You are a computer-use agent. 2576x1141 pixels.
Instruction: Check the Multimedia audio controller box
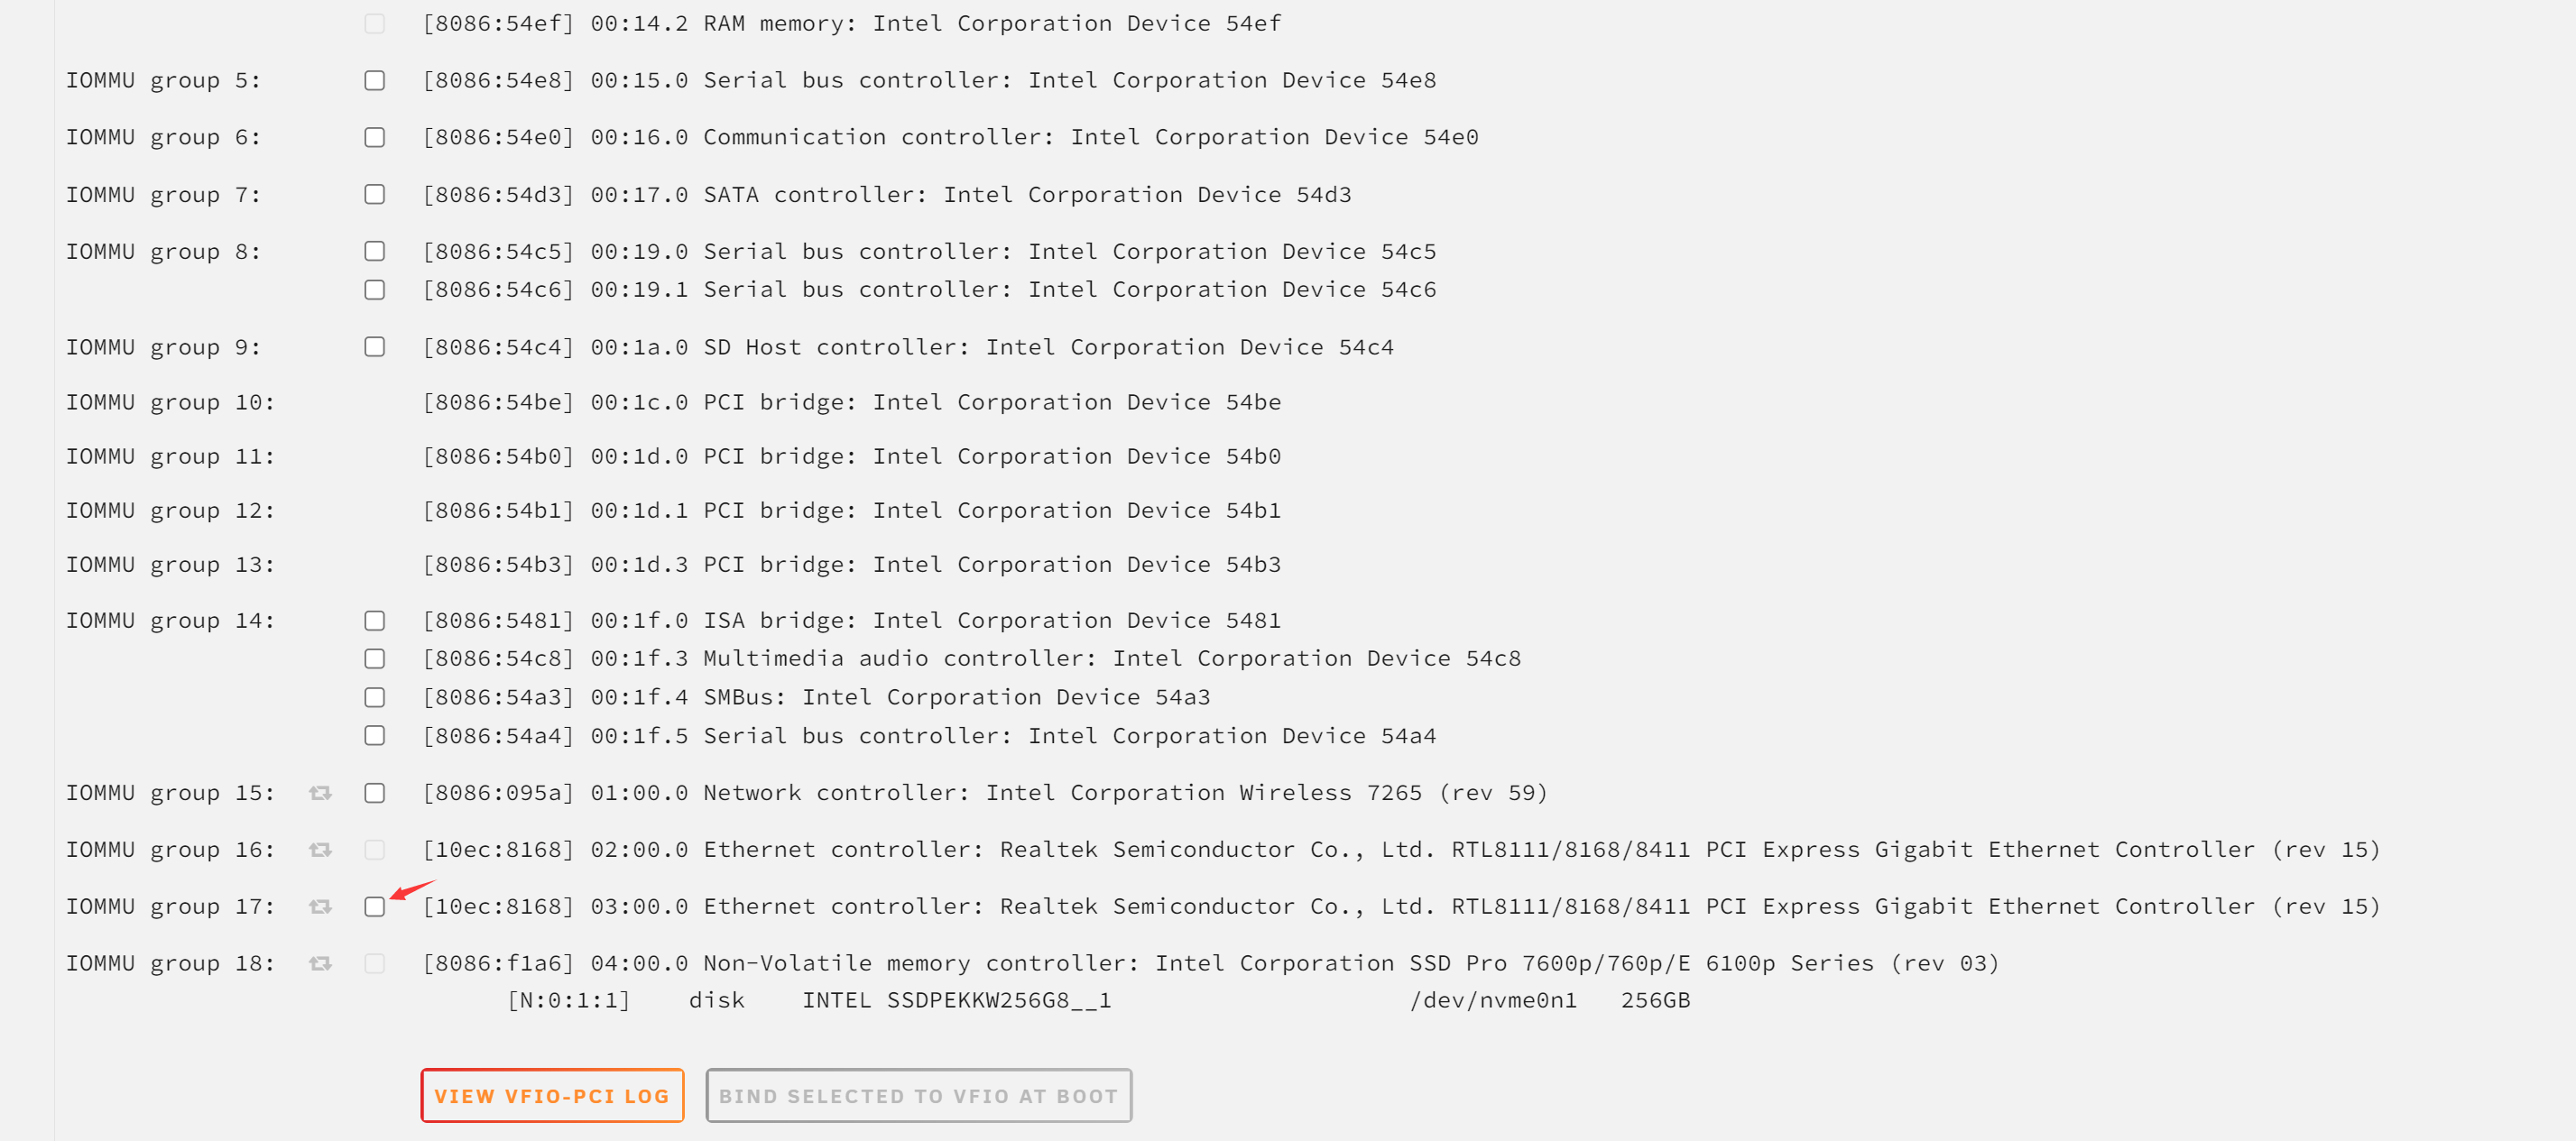point(375,659)
